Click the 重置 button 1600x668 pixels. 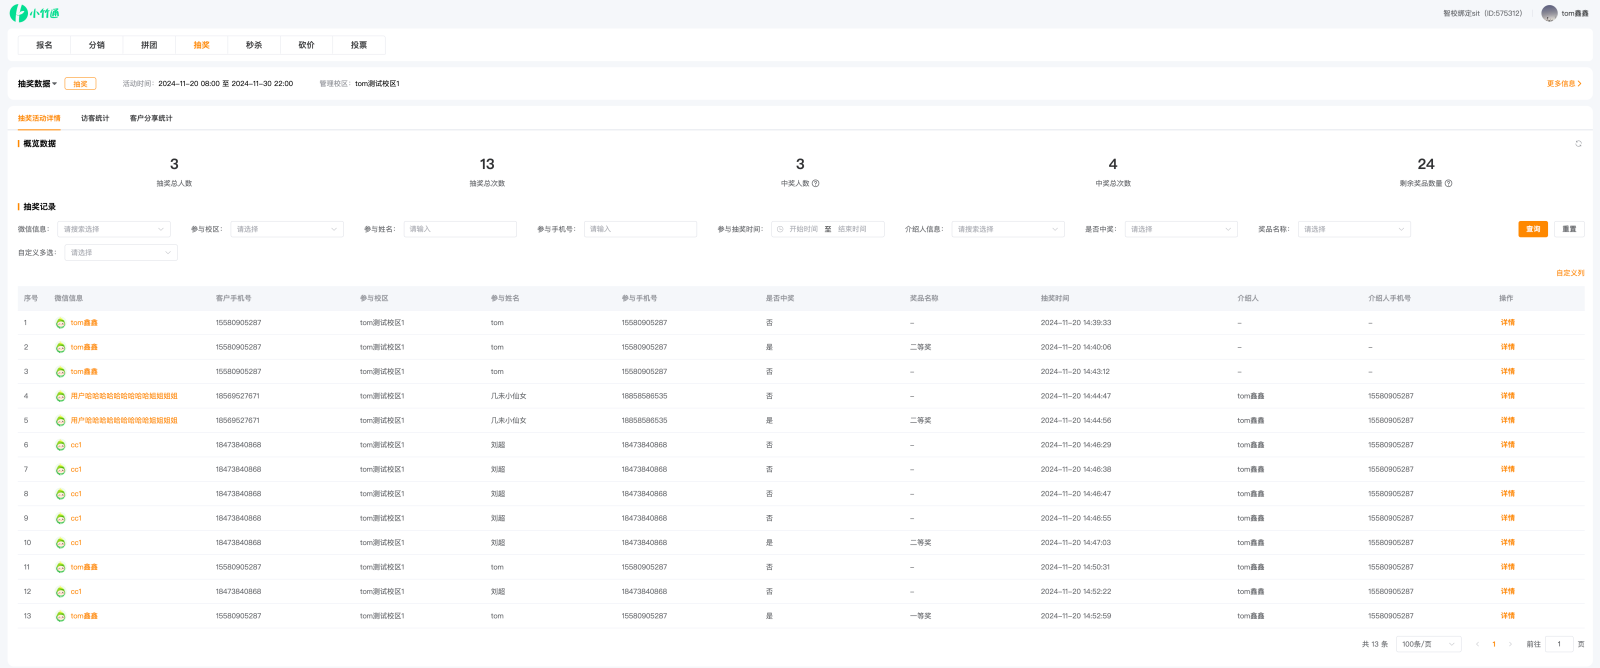[1570, 229]
